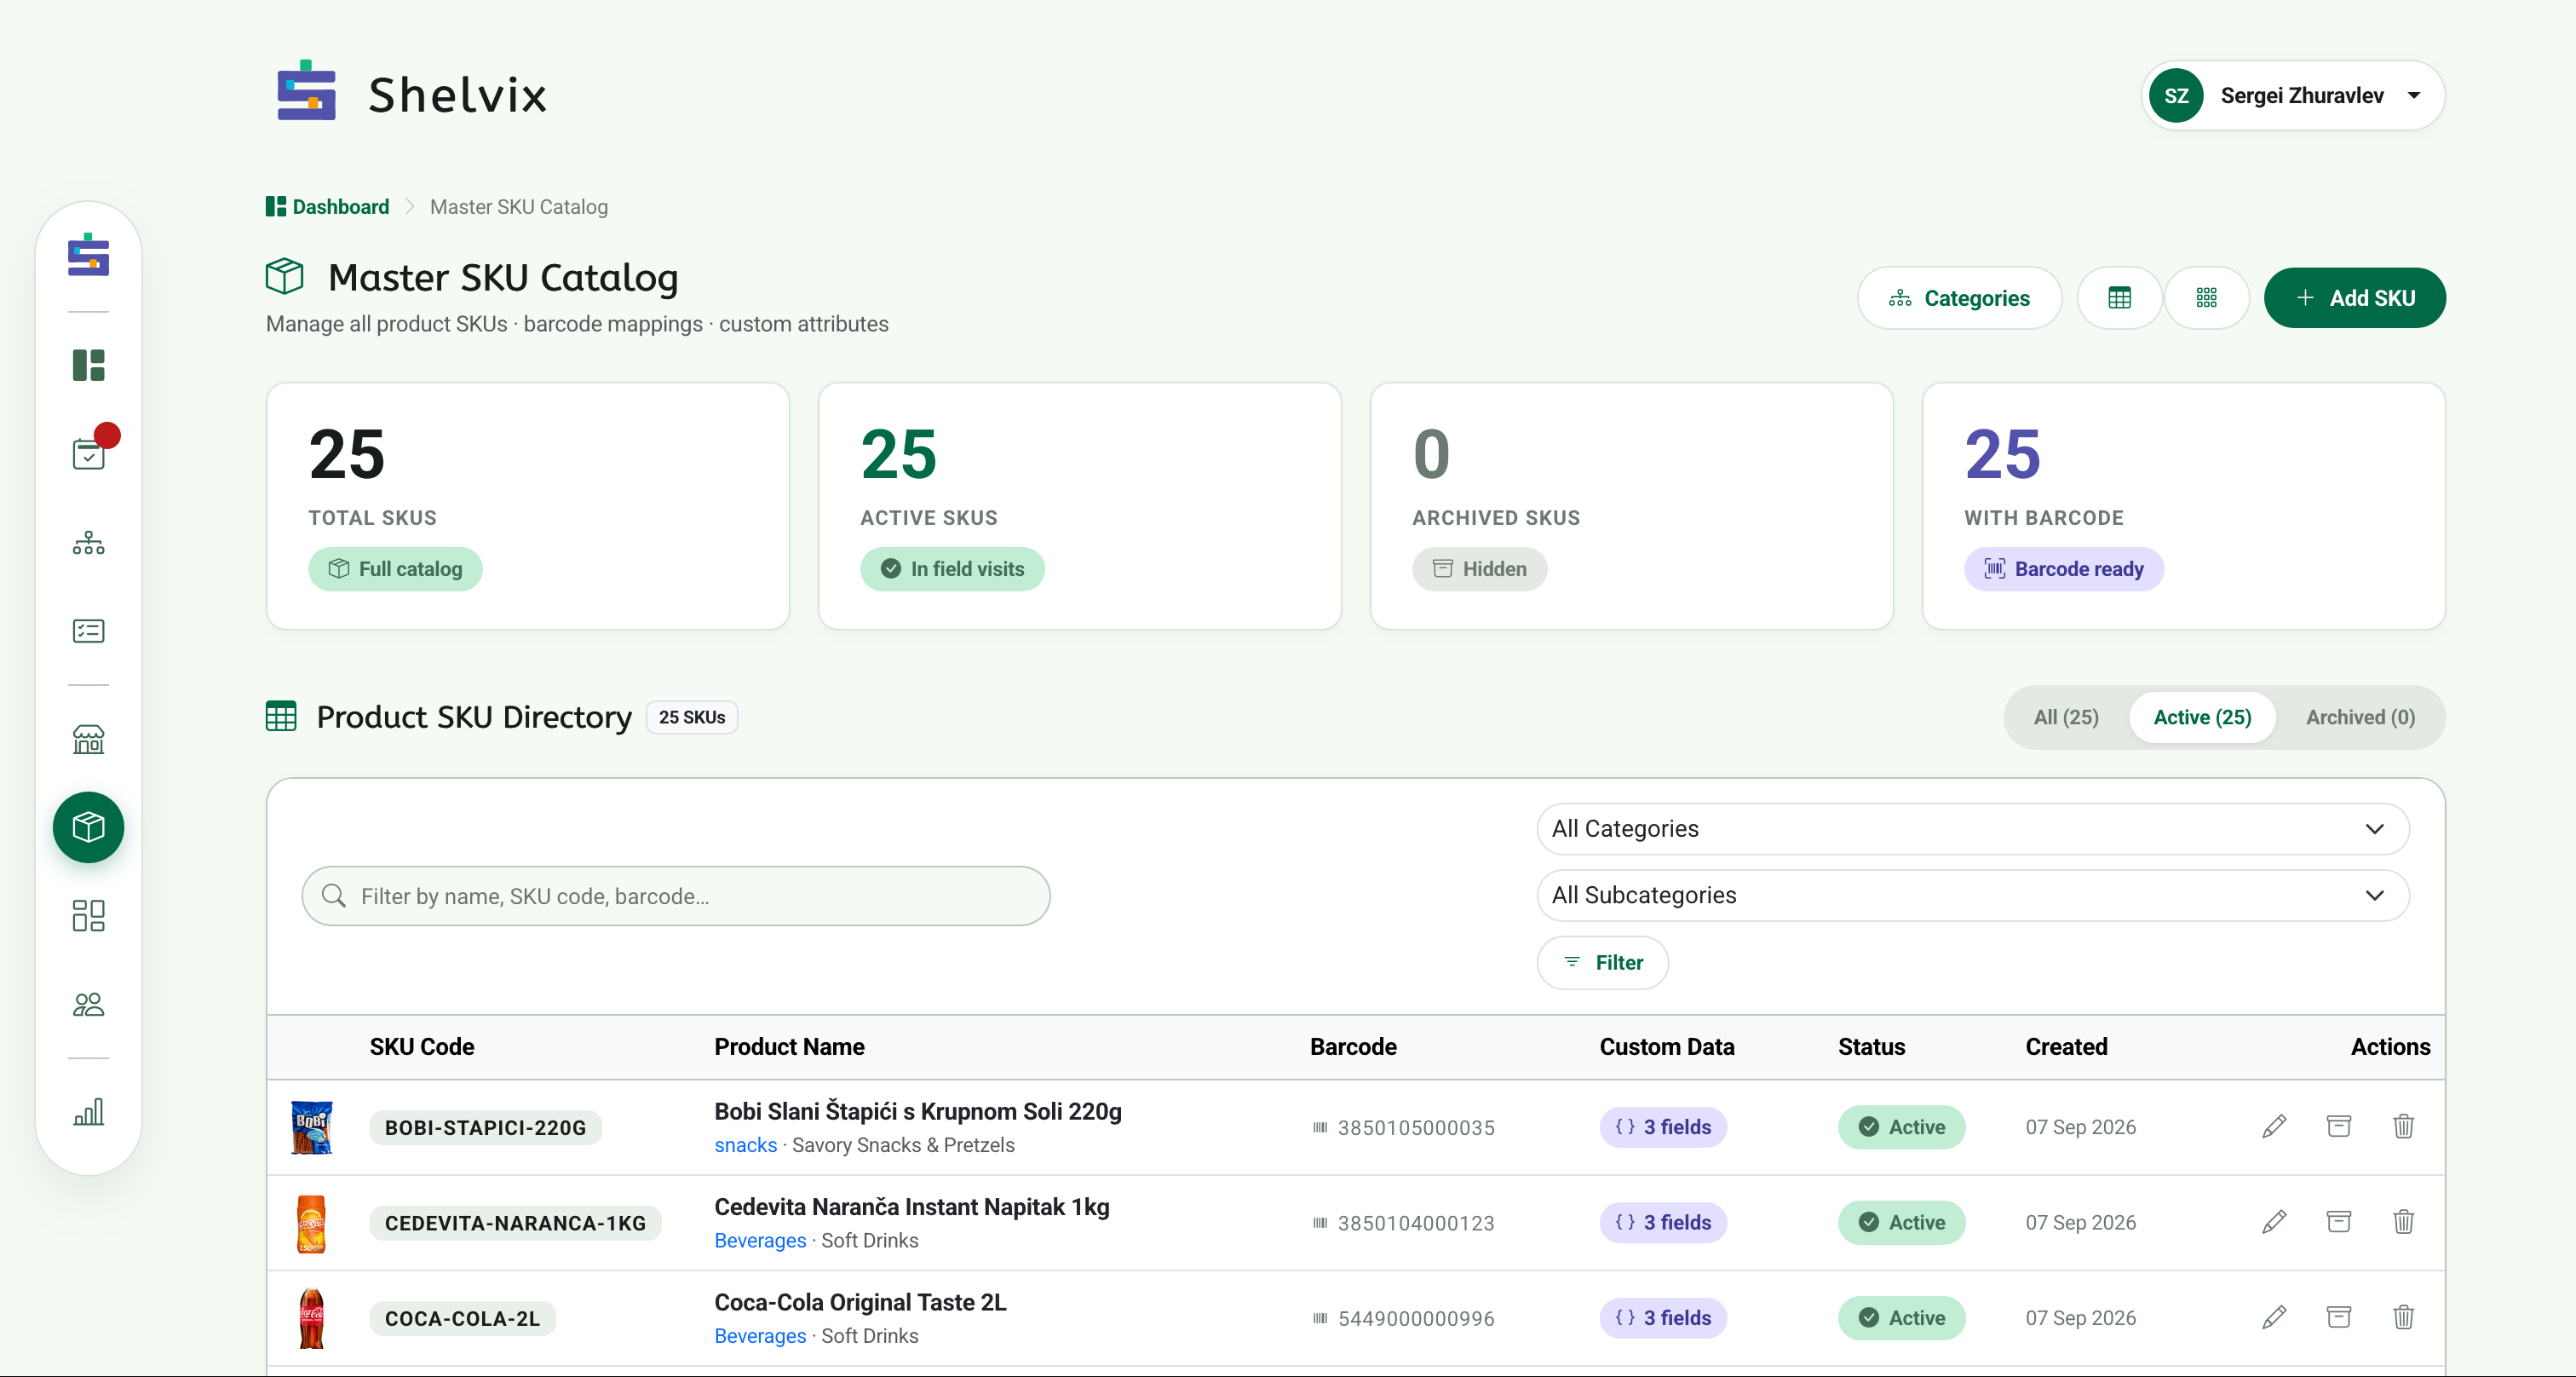Click the Active status of COCA-COLA-2L

(x=1901, y=1318)
